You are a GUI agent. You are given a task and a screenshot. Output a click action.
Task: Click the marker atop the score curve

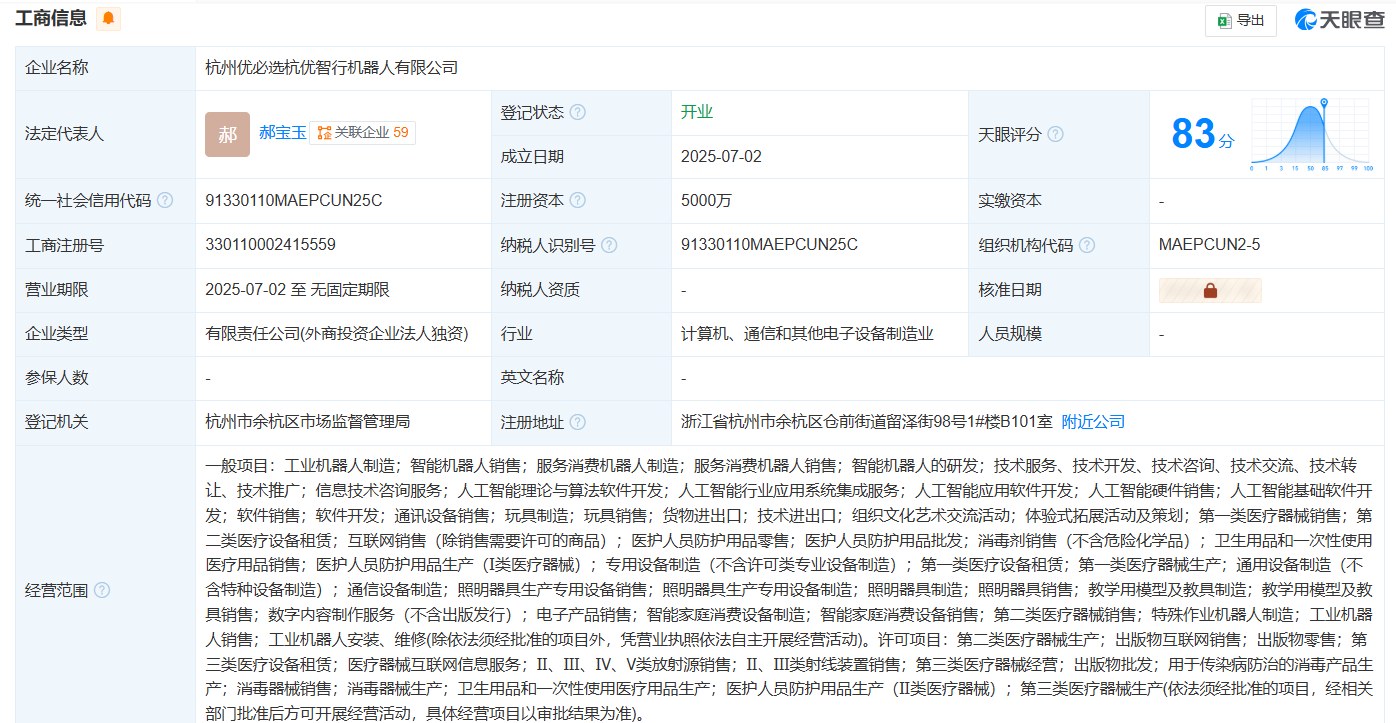(1324, 102)
